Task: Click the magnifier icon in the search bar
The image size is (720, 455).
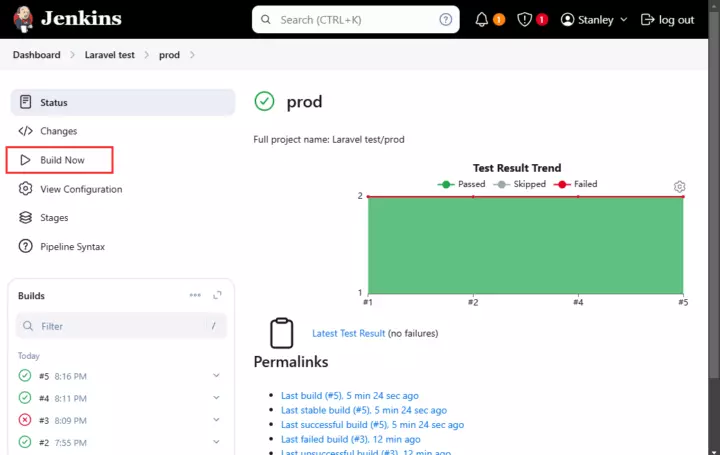Action: click(266, 19)
